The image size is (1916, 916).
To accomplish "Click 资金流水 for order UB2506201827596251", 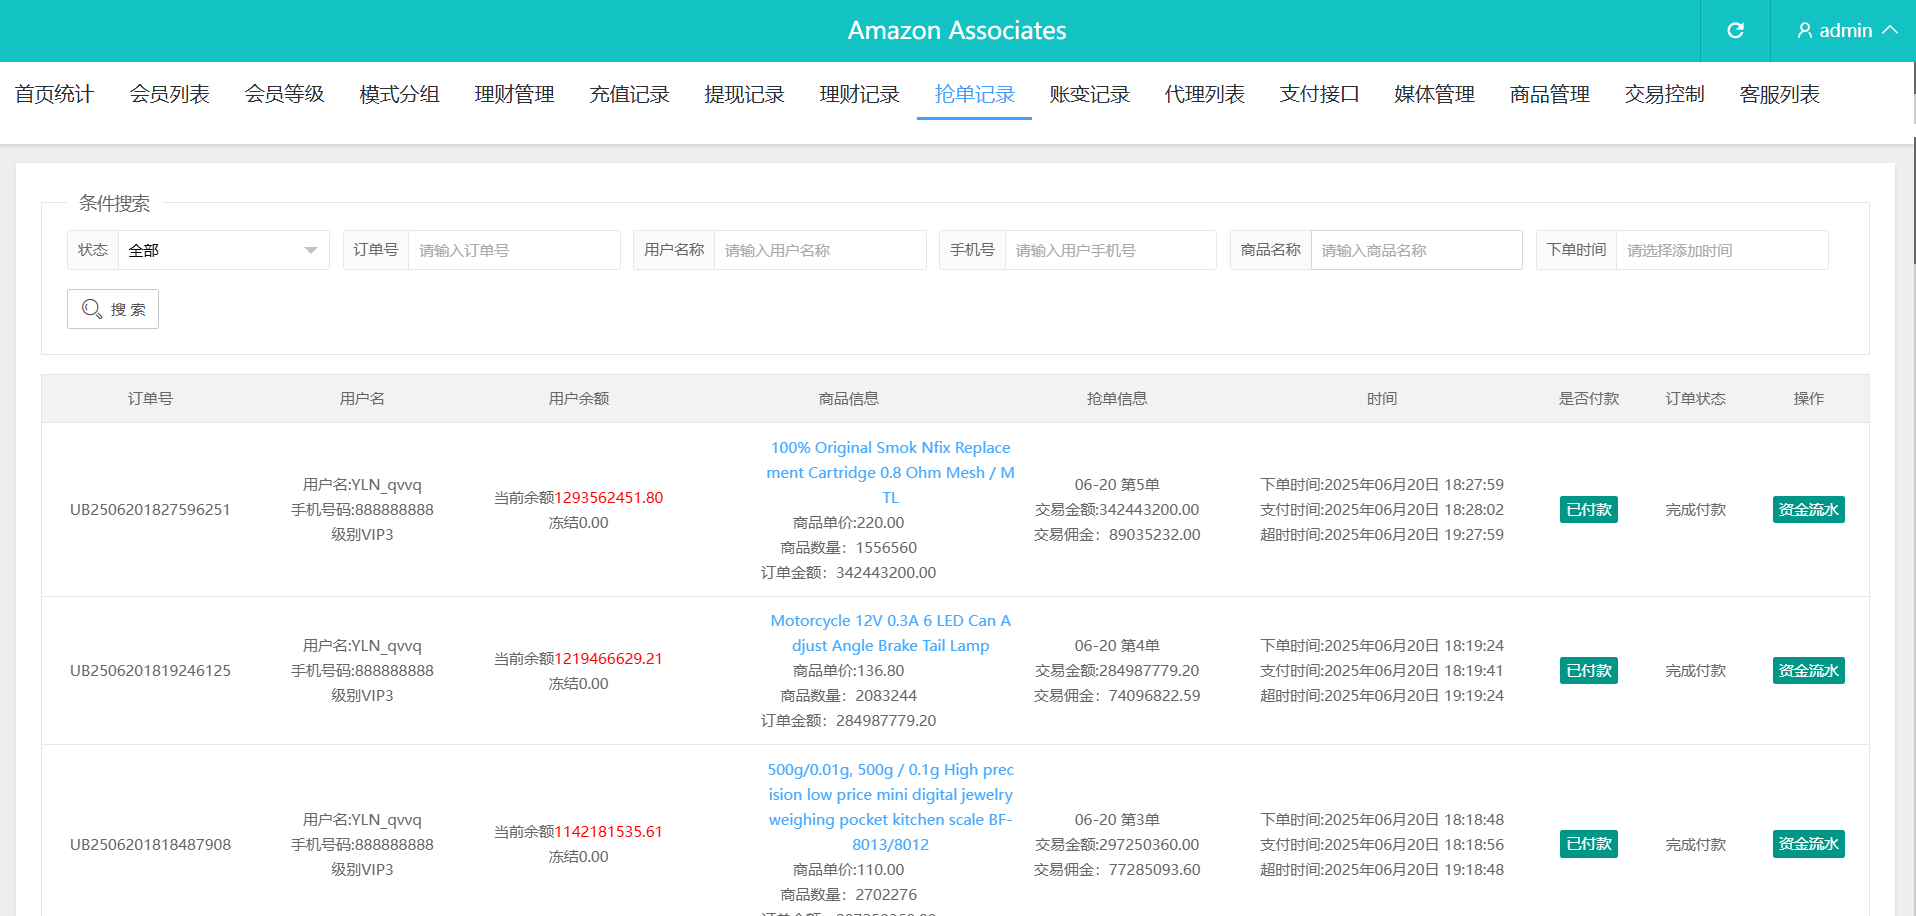I will click(1808, 509).
